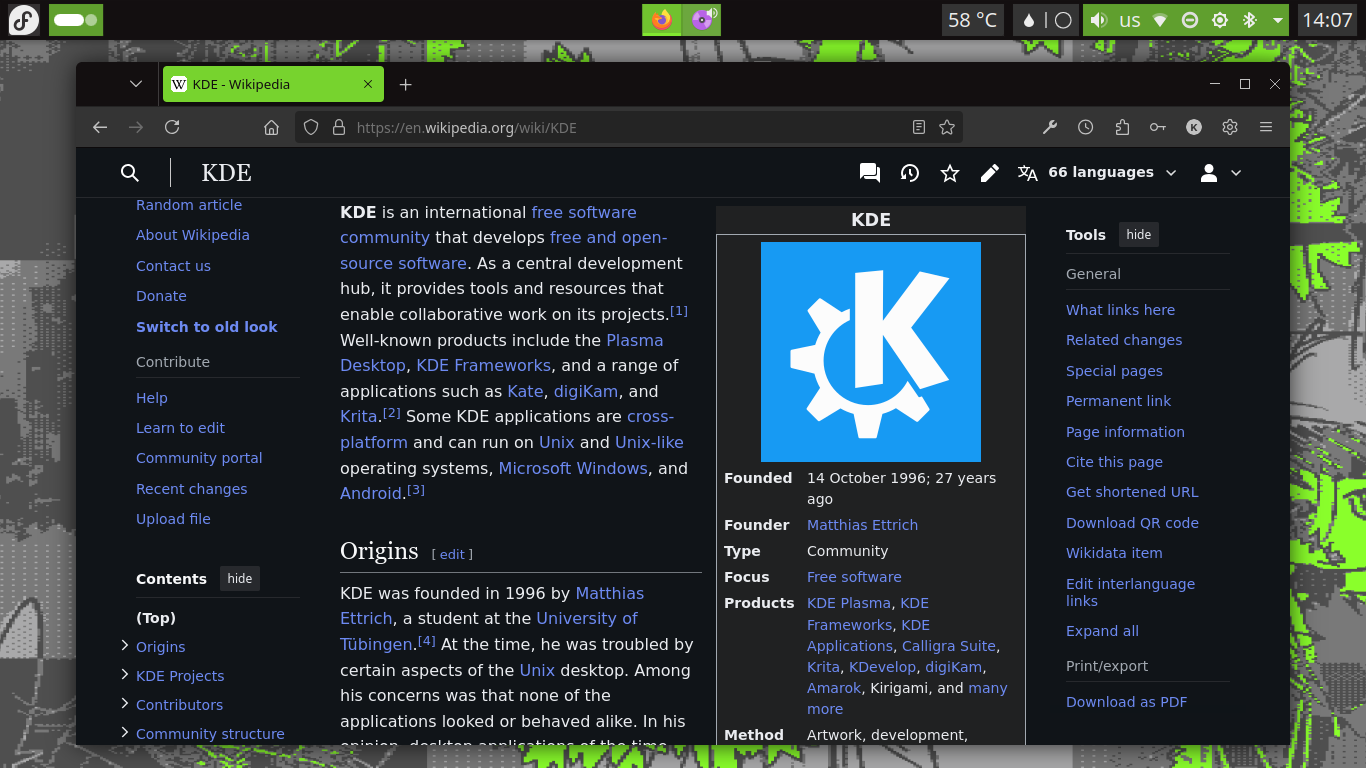View page history via clock icon
Image resolution: width=1366 pixels, height=768 pixels.
pos(909,172)
